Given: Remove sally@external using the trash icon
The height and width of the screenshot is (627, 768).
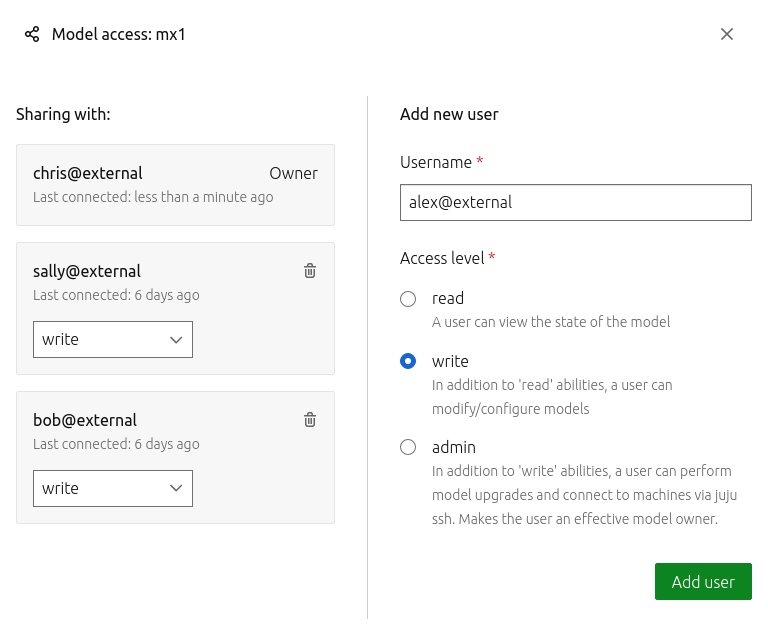Looking at the screenshot, I should click(x=310, y=271).
